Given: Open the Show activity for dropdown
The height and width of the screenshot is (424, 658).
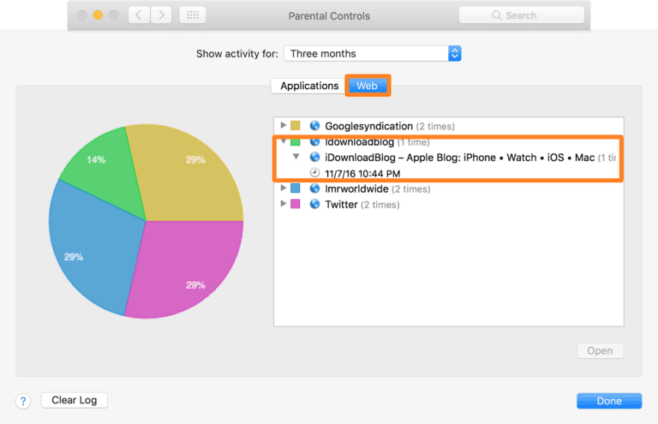Looking at the screenshot, I should click(x=372, y=53).
